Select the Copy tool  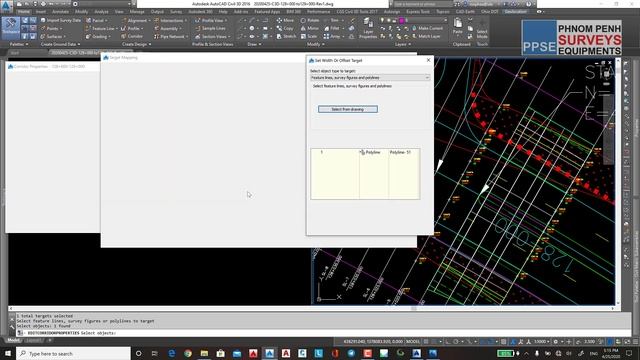coord(285,29)
